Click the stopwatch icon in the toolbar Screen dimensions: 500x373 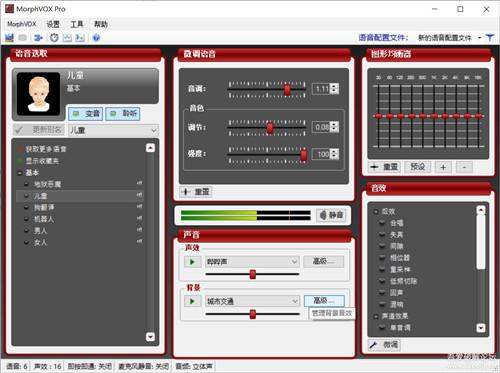pos(54,38)
